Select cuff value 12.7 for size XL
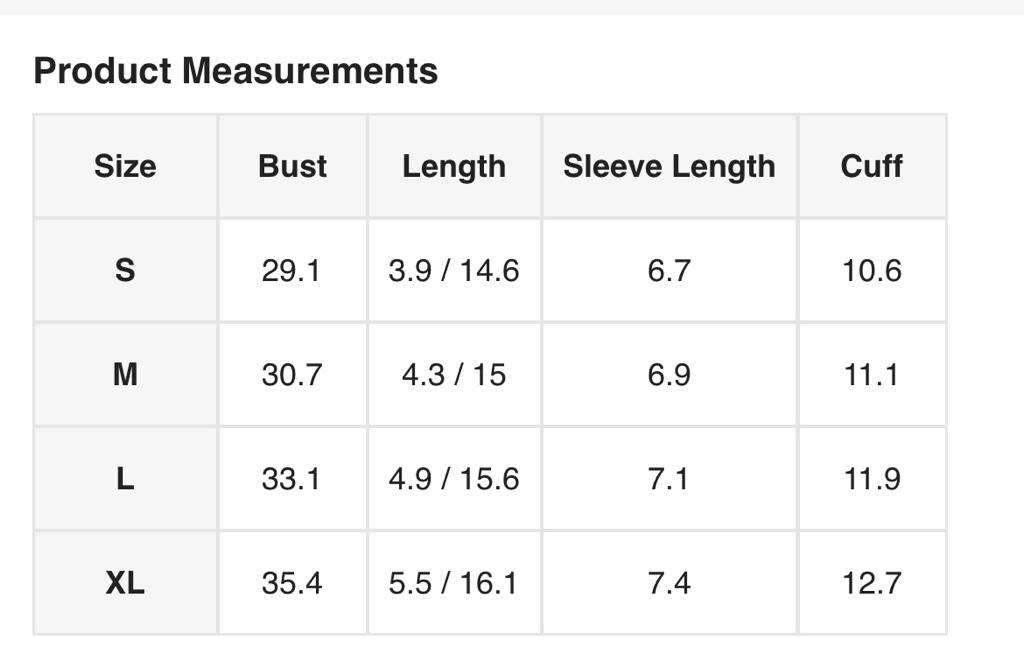 pos(872,583)
